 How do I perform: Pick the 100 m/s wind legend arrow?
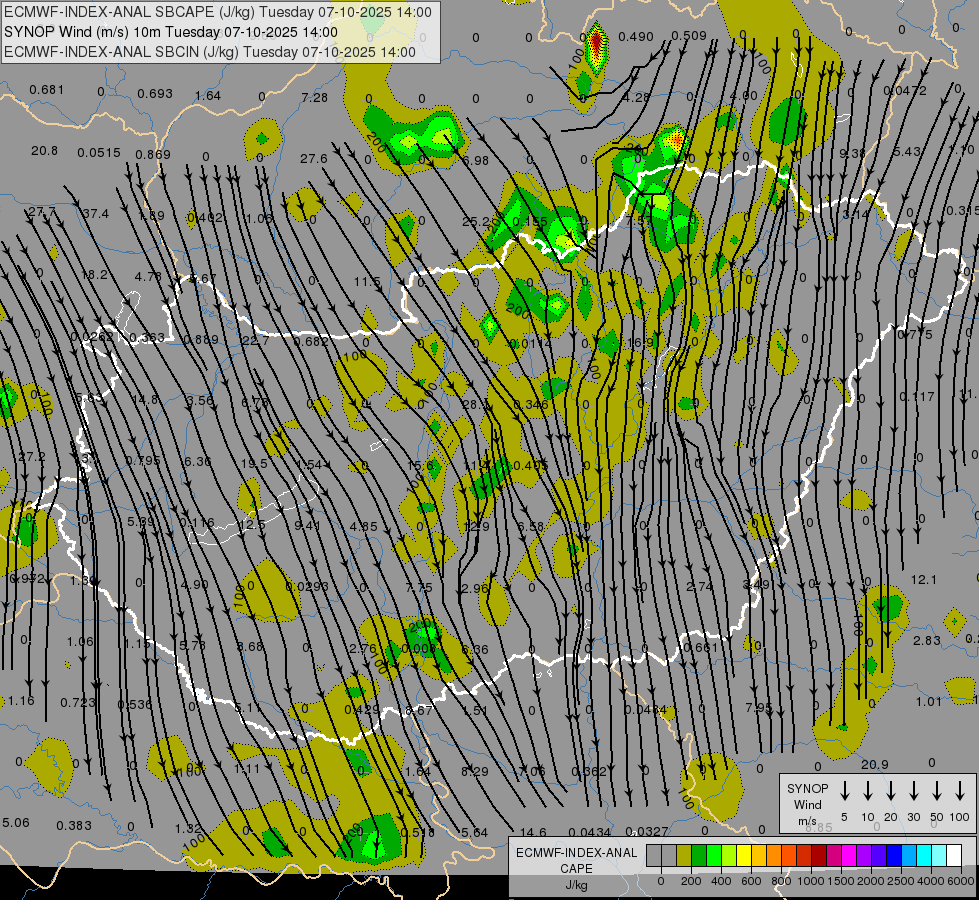[x=960, y=791]
